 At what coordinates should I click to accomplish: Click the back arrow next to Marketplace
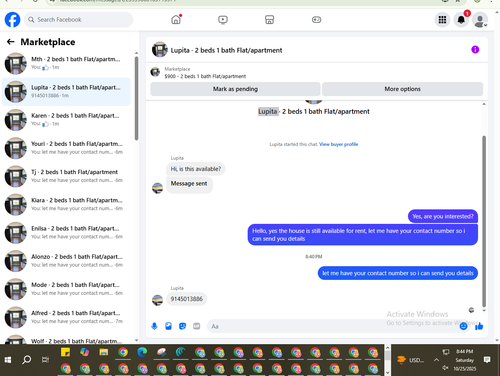tap(11, 42)
